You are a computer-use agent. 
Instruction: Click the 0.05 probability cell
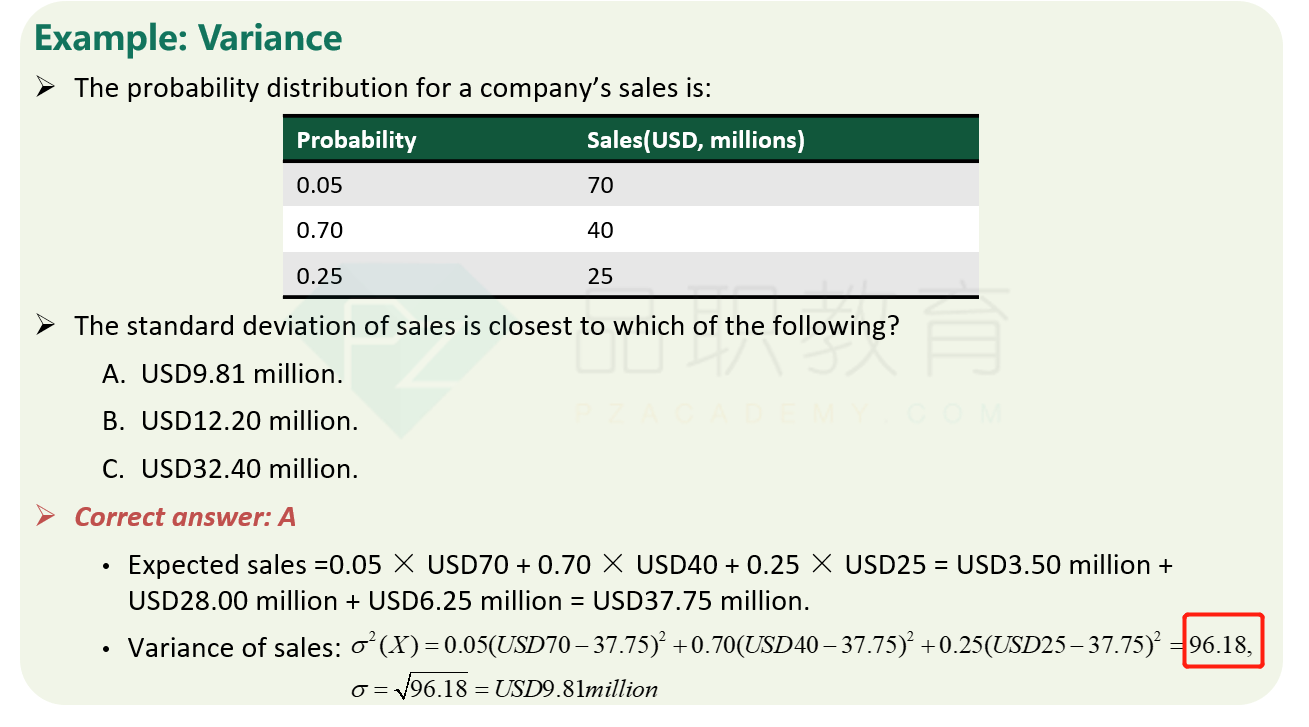(x=320, y=185)
